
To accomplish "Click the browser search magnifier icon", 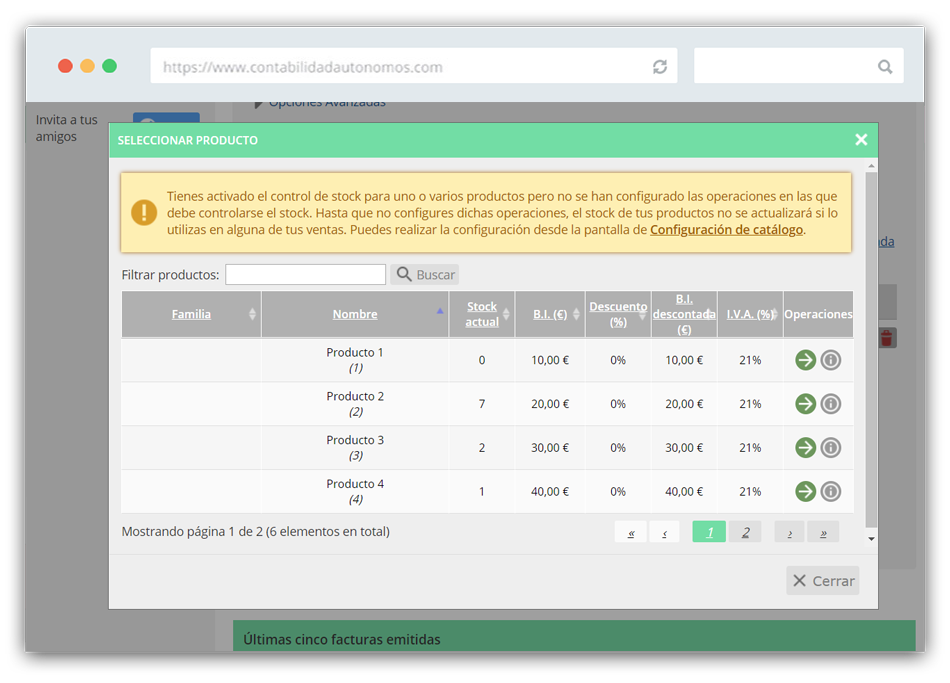I will (x=885, y=67).
